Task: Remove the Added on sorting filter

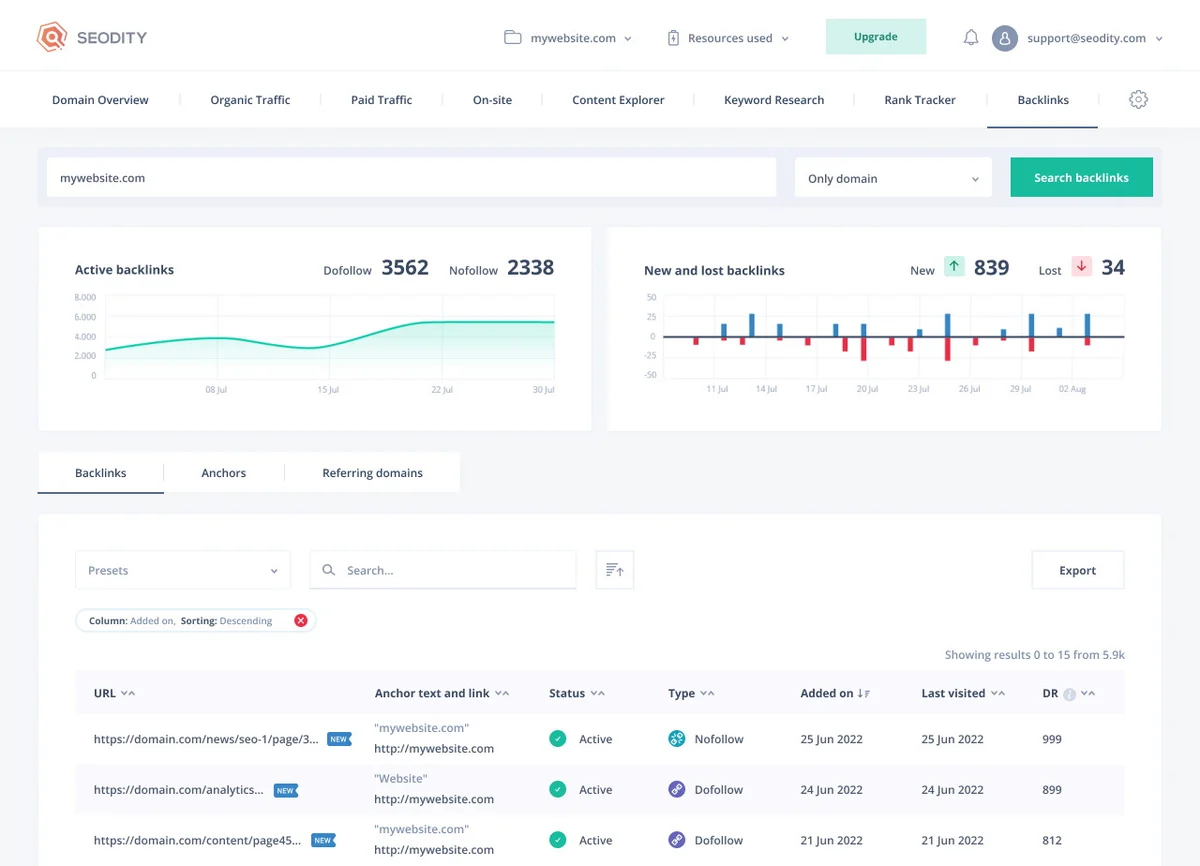Action: point(301,621)
